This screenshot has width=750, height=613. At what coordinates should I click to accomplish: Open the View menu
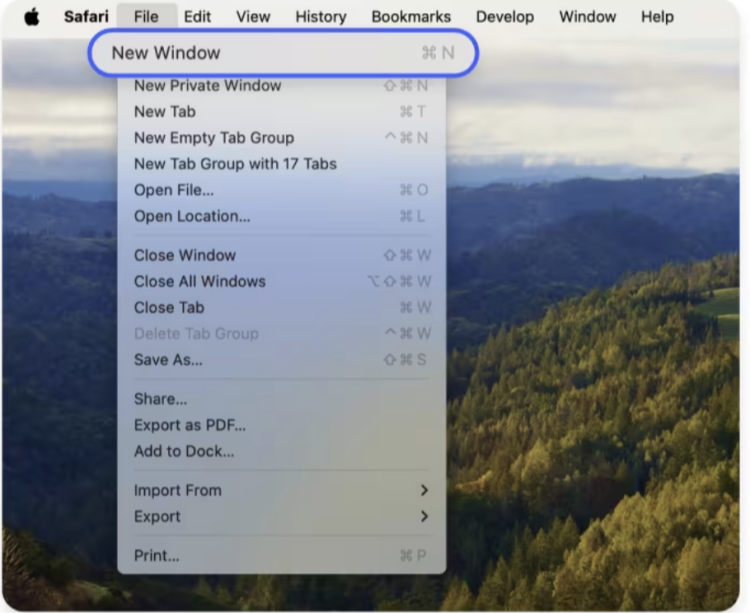[253, 17]
